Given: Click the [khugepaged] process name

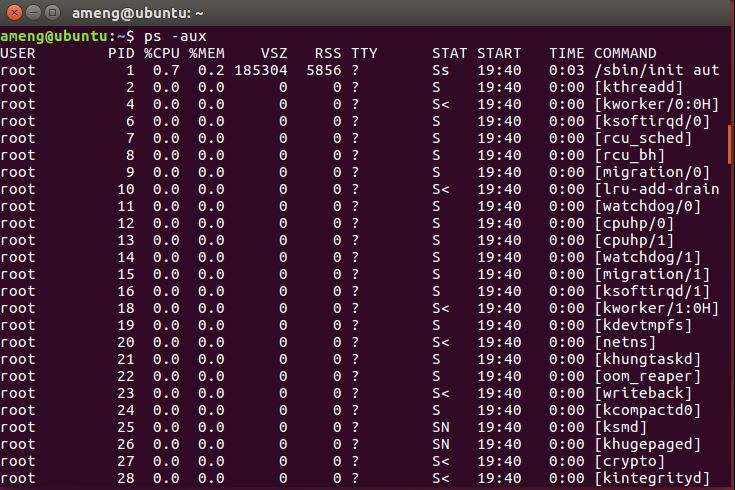Looking at the screenshot, I should coord(648,444).
